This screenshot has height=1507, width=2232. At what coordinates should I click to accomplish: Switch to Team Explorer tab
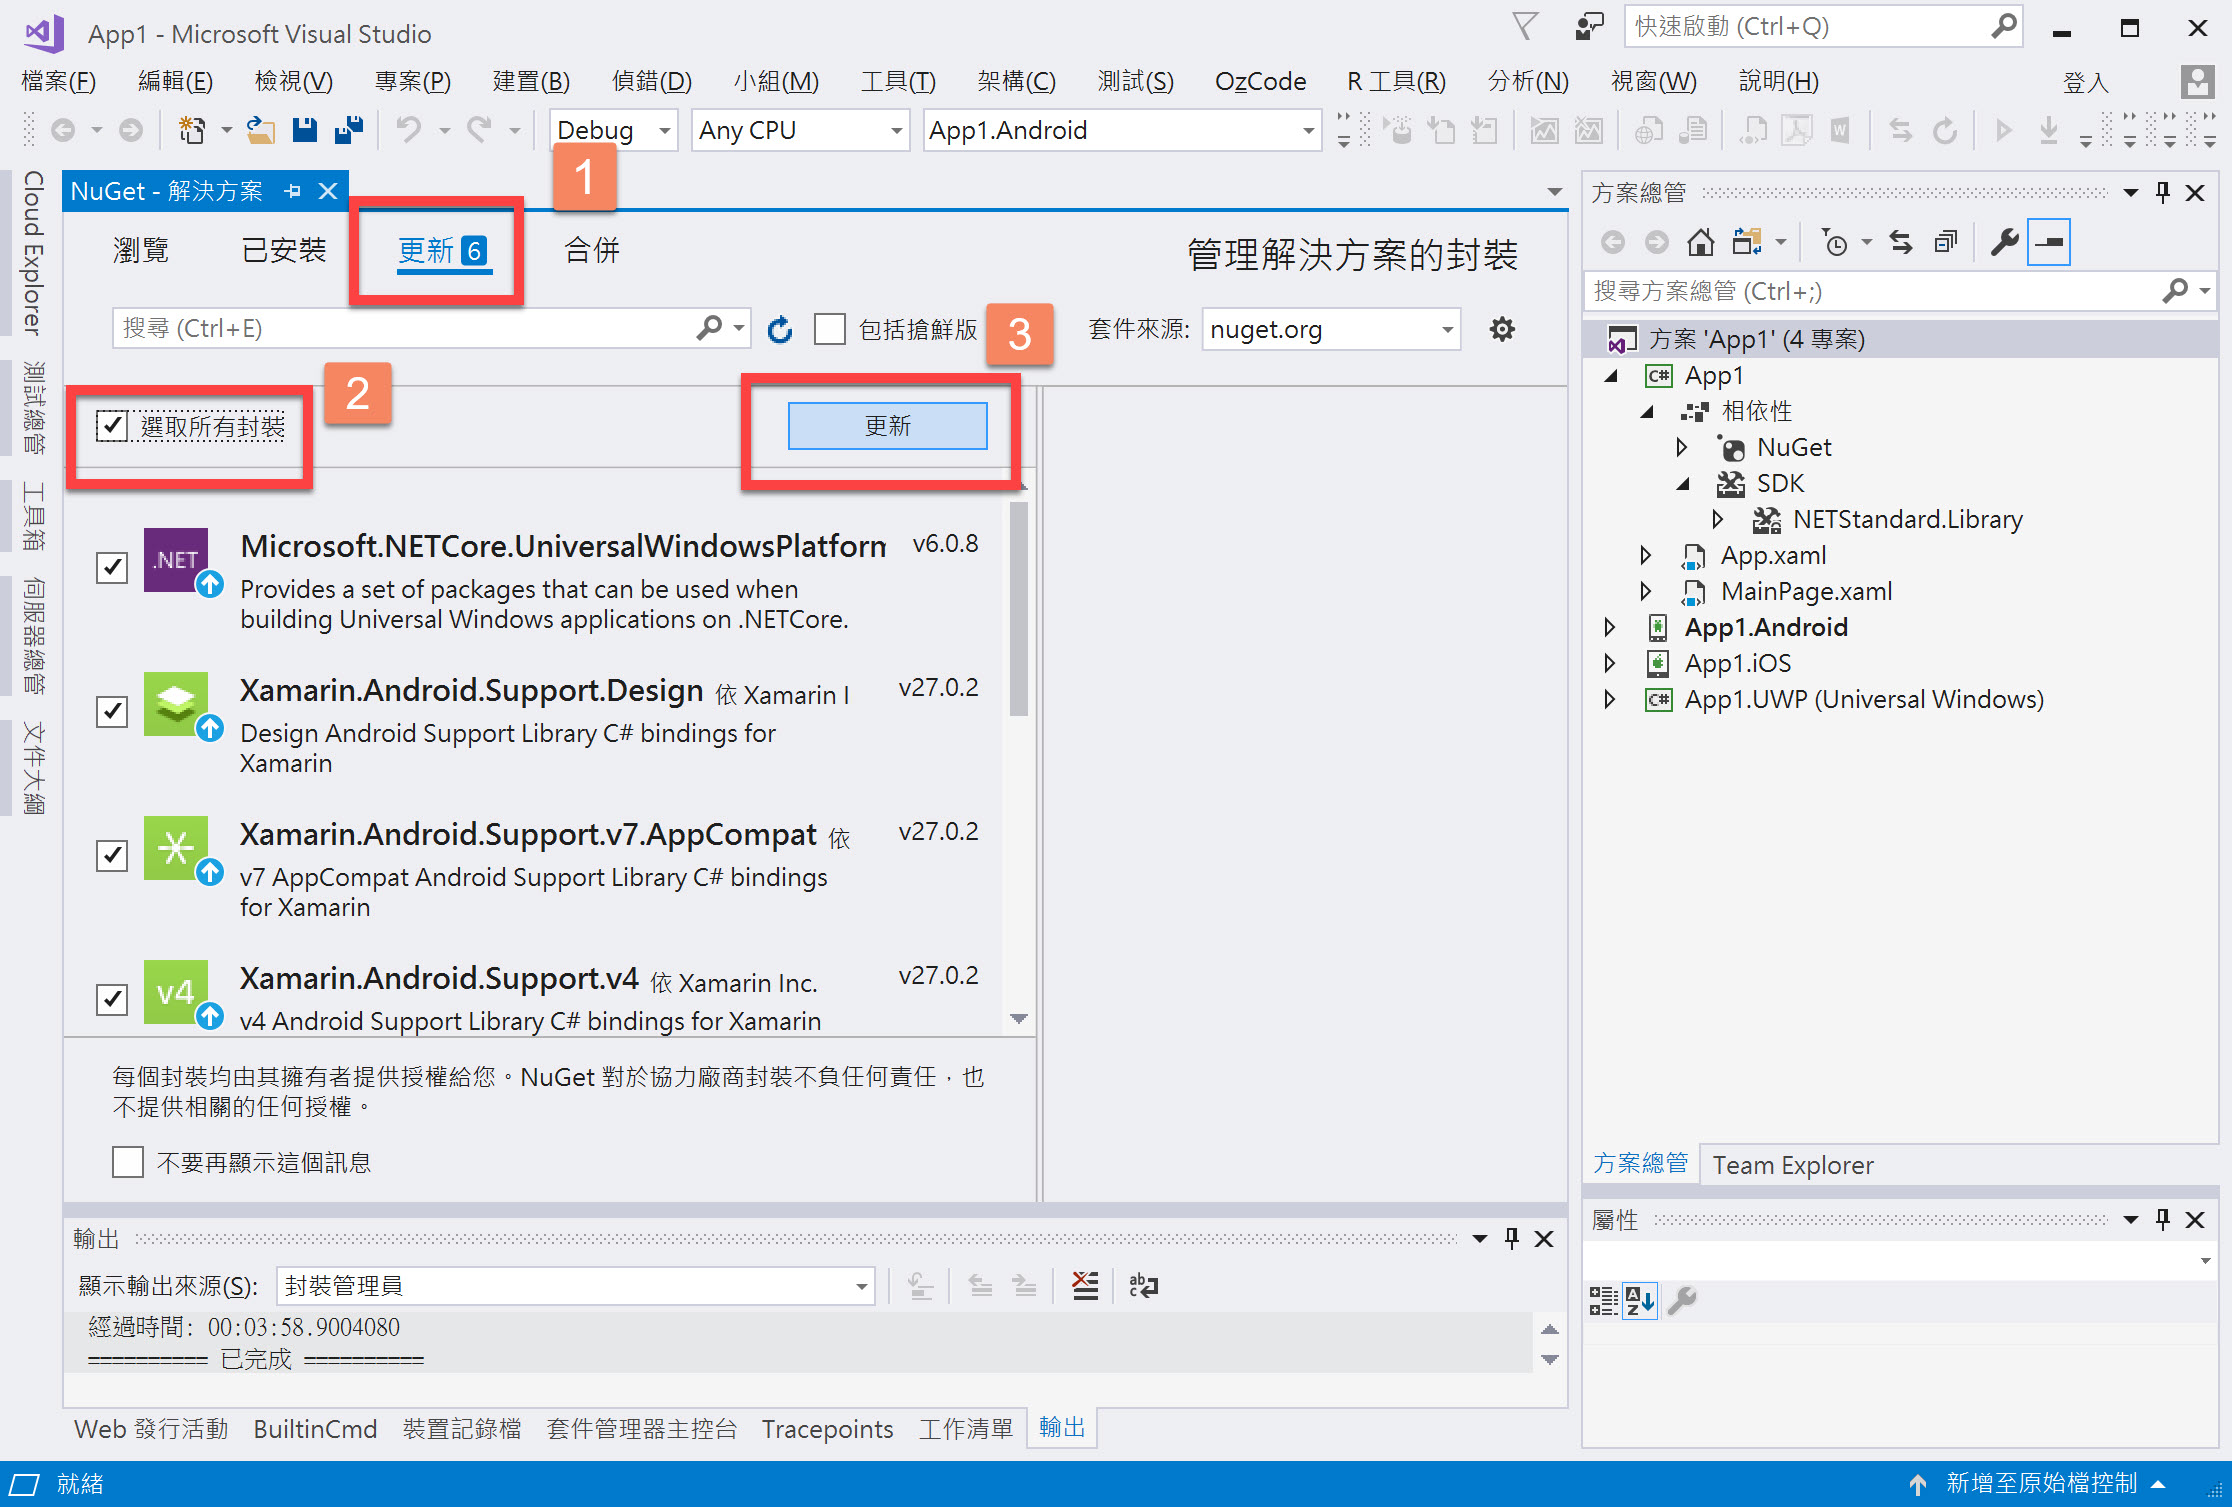click(1793, 1165)
